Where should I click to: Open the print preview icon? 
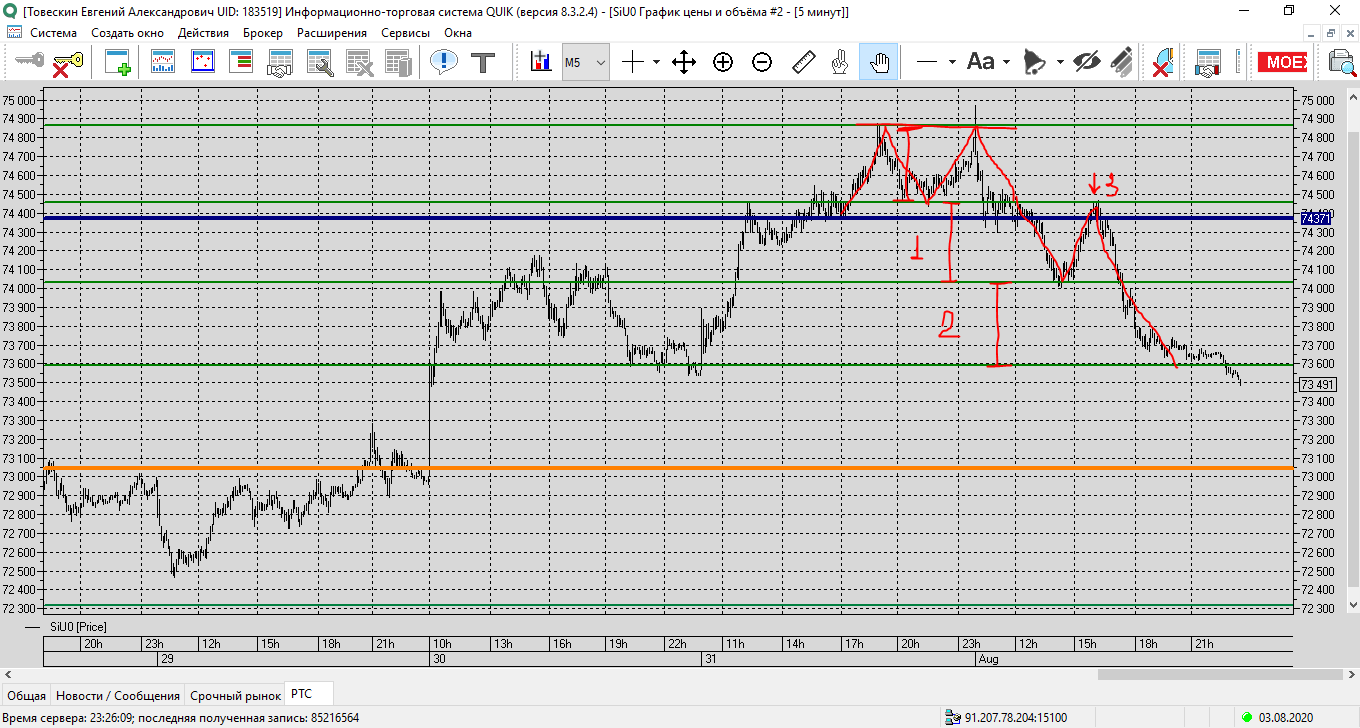pos(1340,63)
